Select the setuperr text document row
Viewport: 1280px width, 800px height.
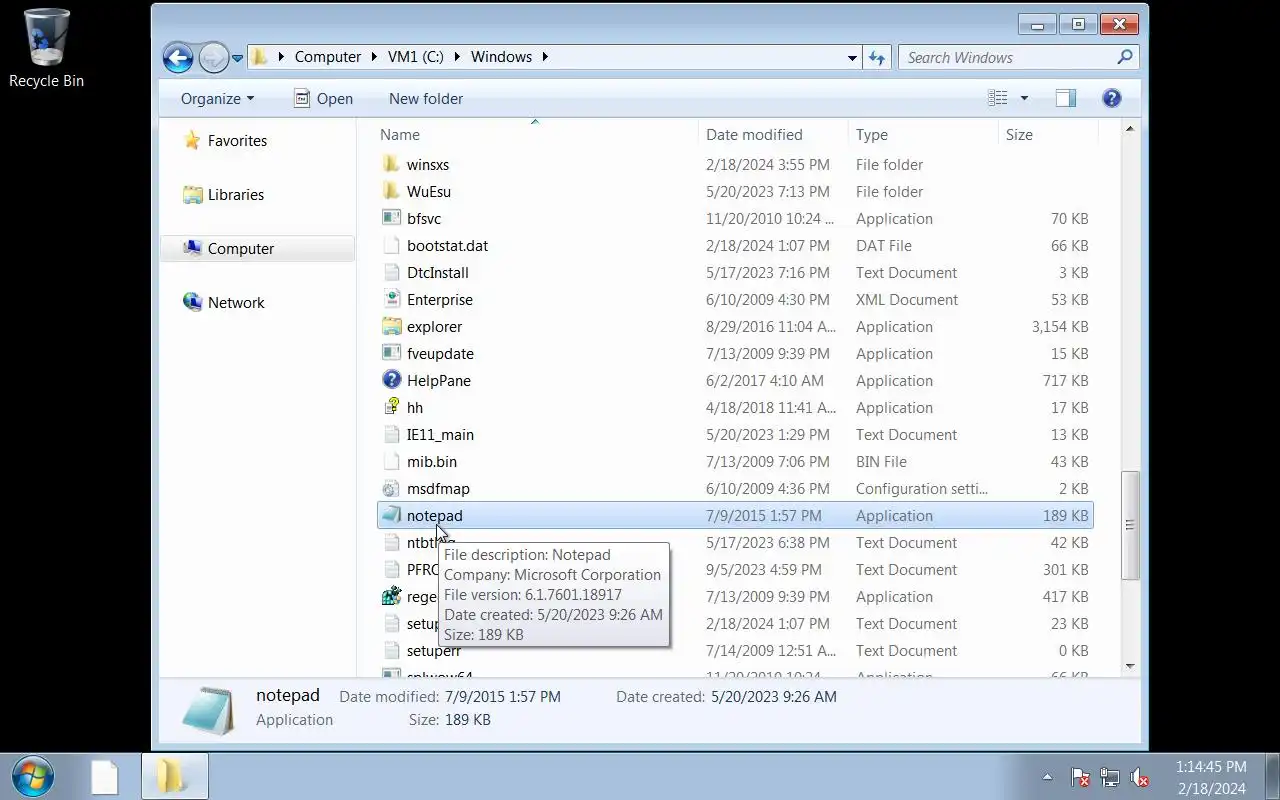pyautogui.click(x=735, y=650)
